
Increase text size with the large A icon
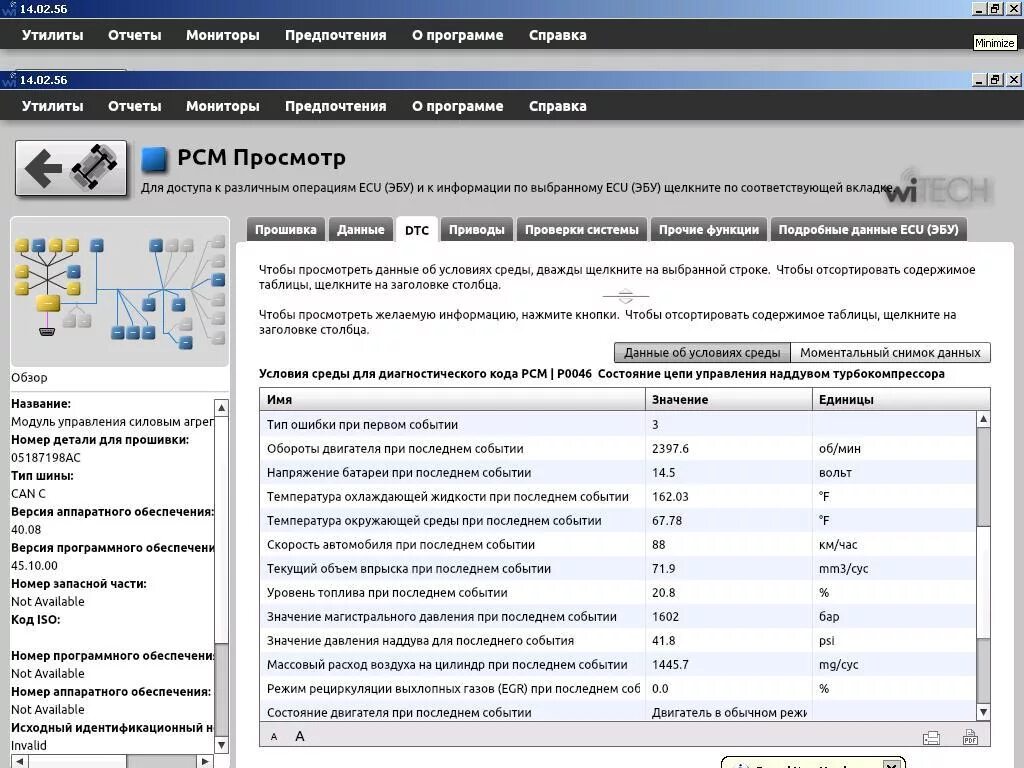[x=298, y=736]
